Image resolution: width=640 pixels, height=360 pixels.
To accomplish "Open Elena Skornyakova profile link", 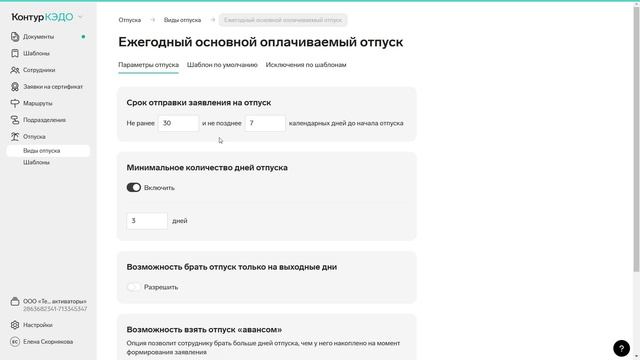I will 48,342.
